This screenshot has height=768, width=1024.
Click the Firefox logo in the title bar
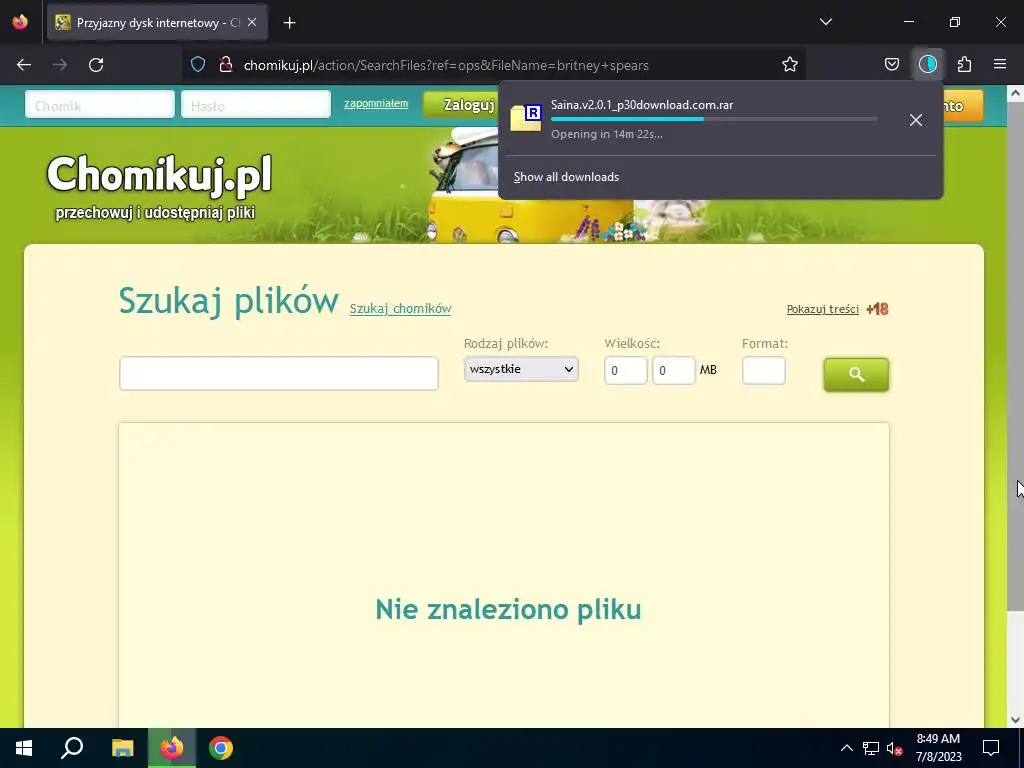pyautogui.click(x=20, y=22)
